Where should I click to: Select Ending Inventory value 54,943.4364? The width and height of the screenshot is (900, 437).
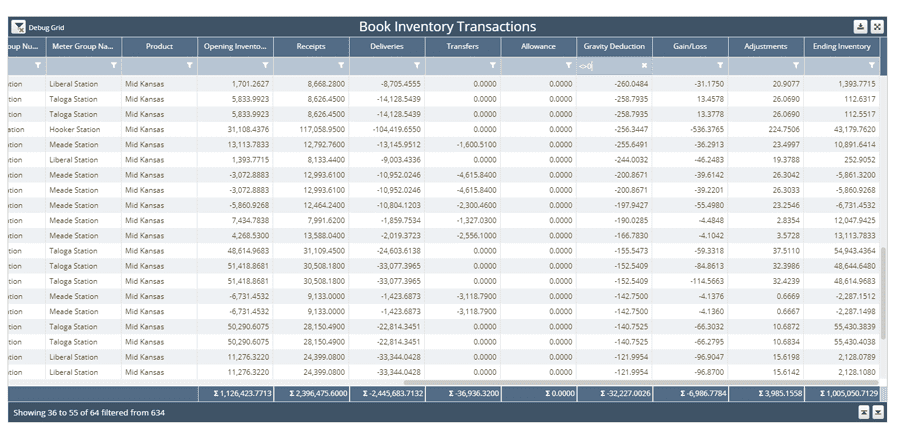855,251
